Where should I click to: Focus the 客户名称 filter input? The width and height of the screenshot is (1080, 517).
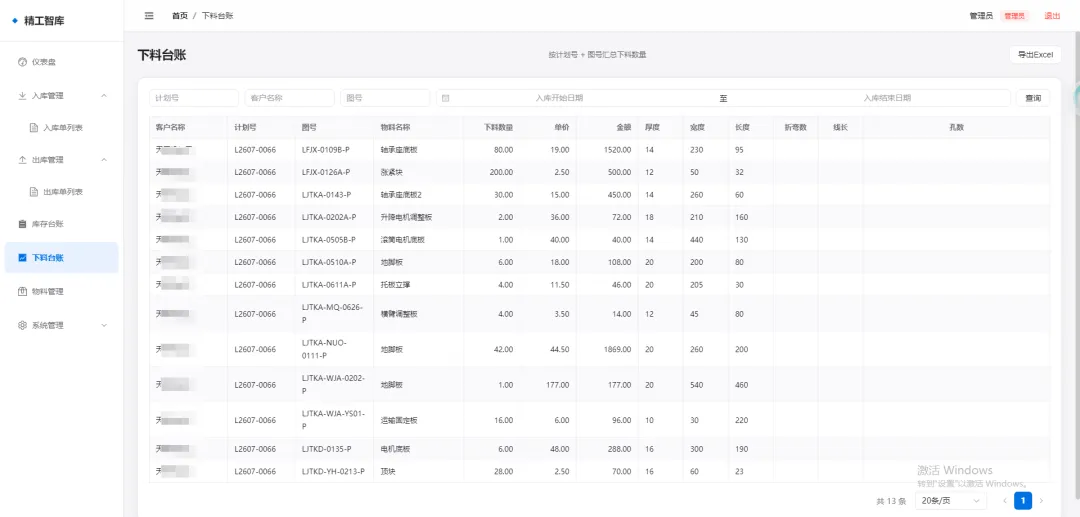point(289,98)
